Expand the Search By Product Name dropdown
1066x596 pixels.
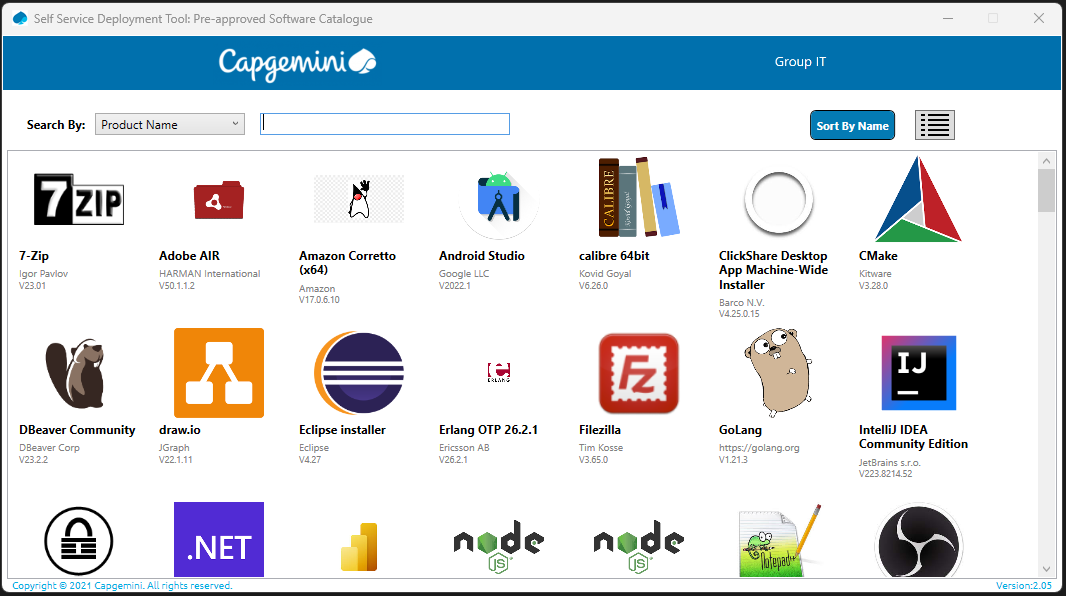170,125
